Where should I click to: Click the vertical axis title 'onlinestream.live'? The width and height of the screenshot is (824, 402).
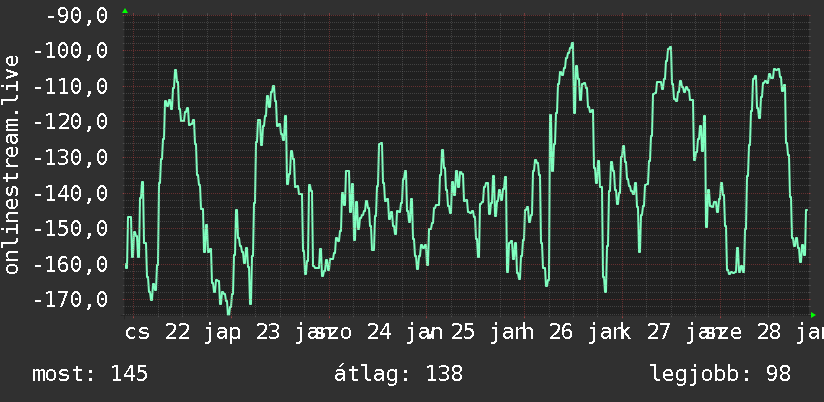pos(12,164)
